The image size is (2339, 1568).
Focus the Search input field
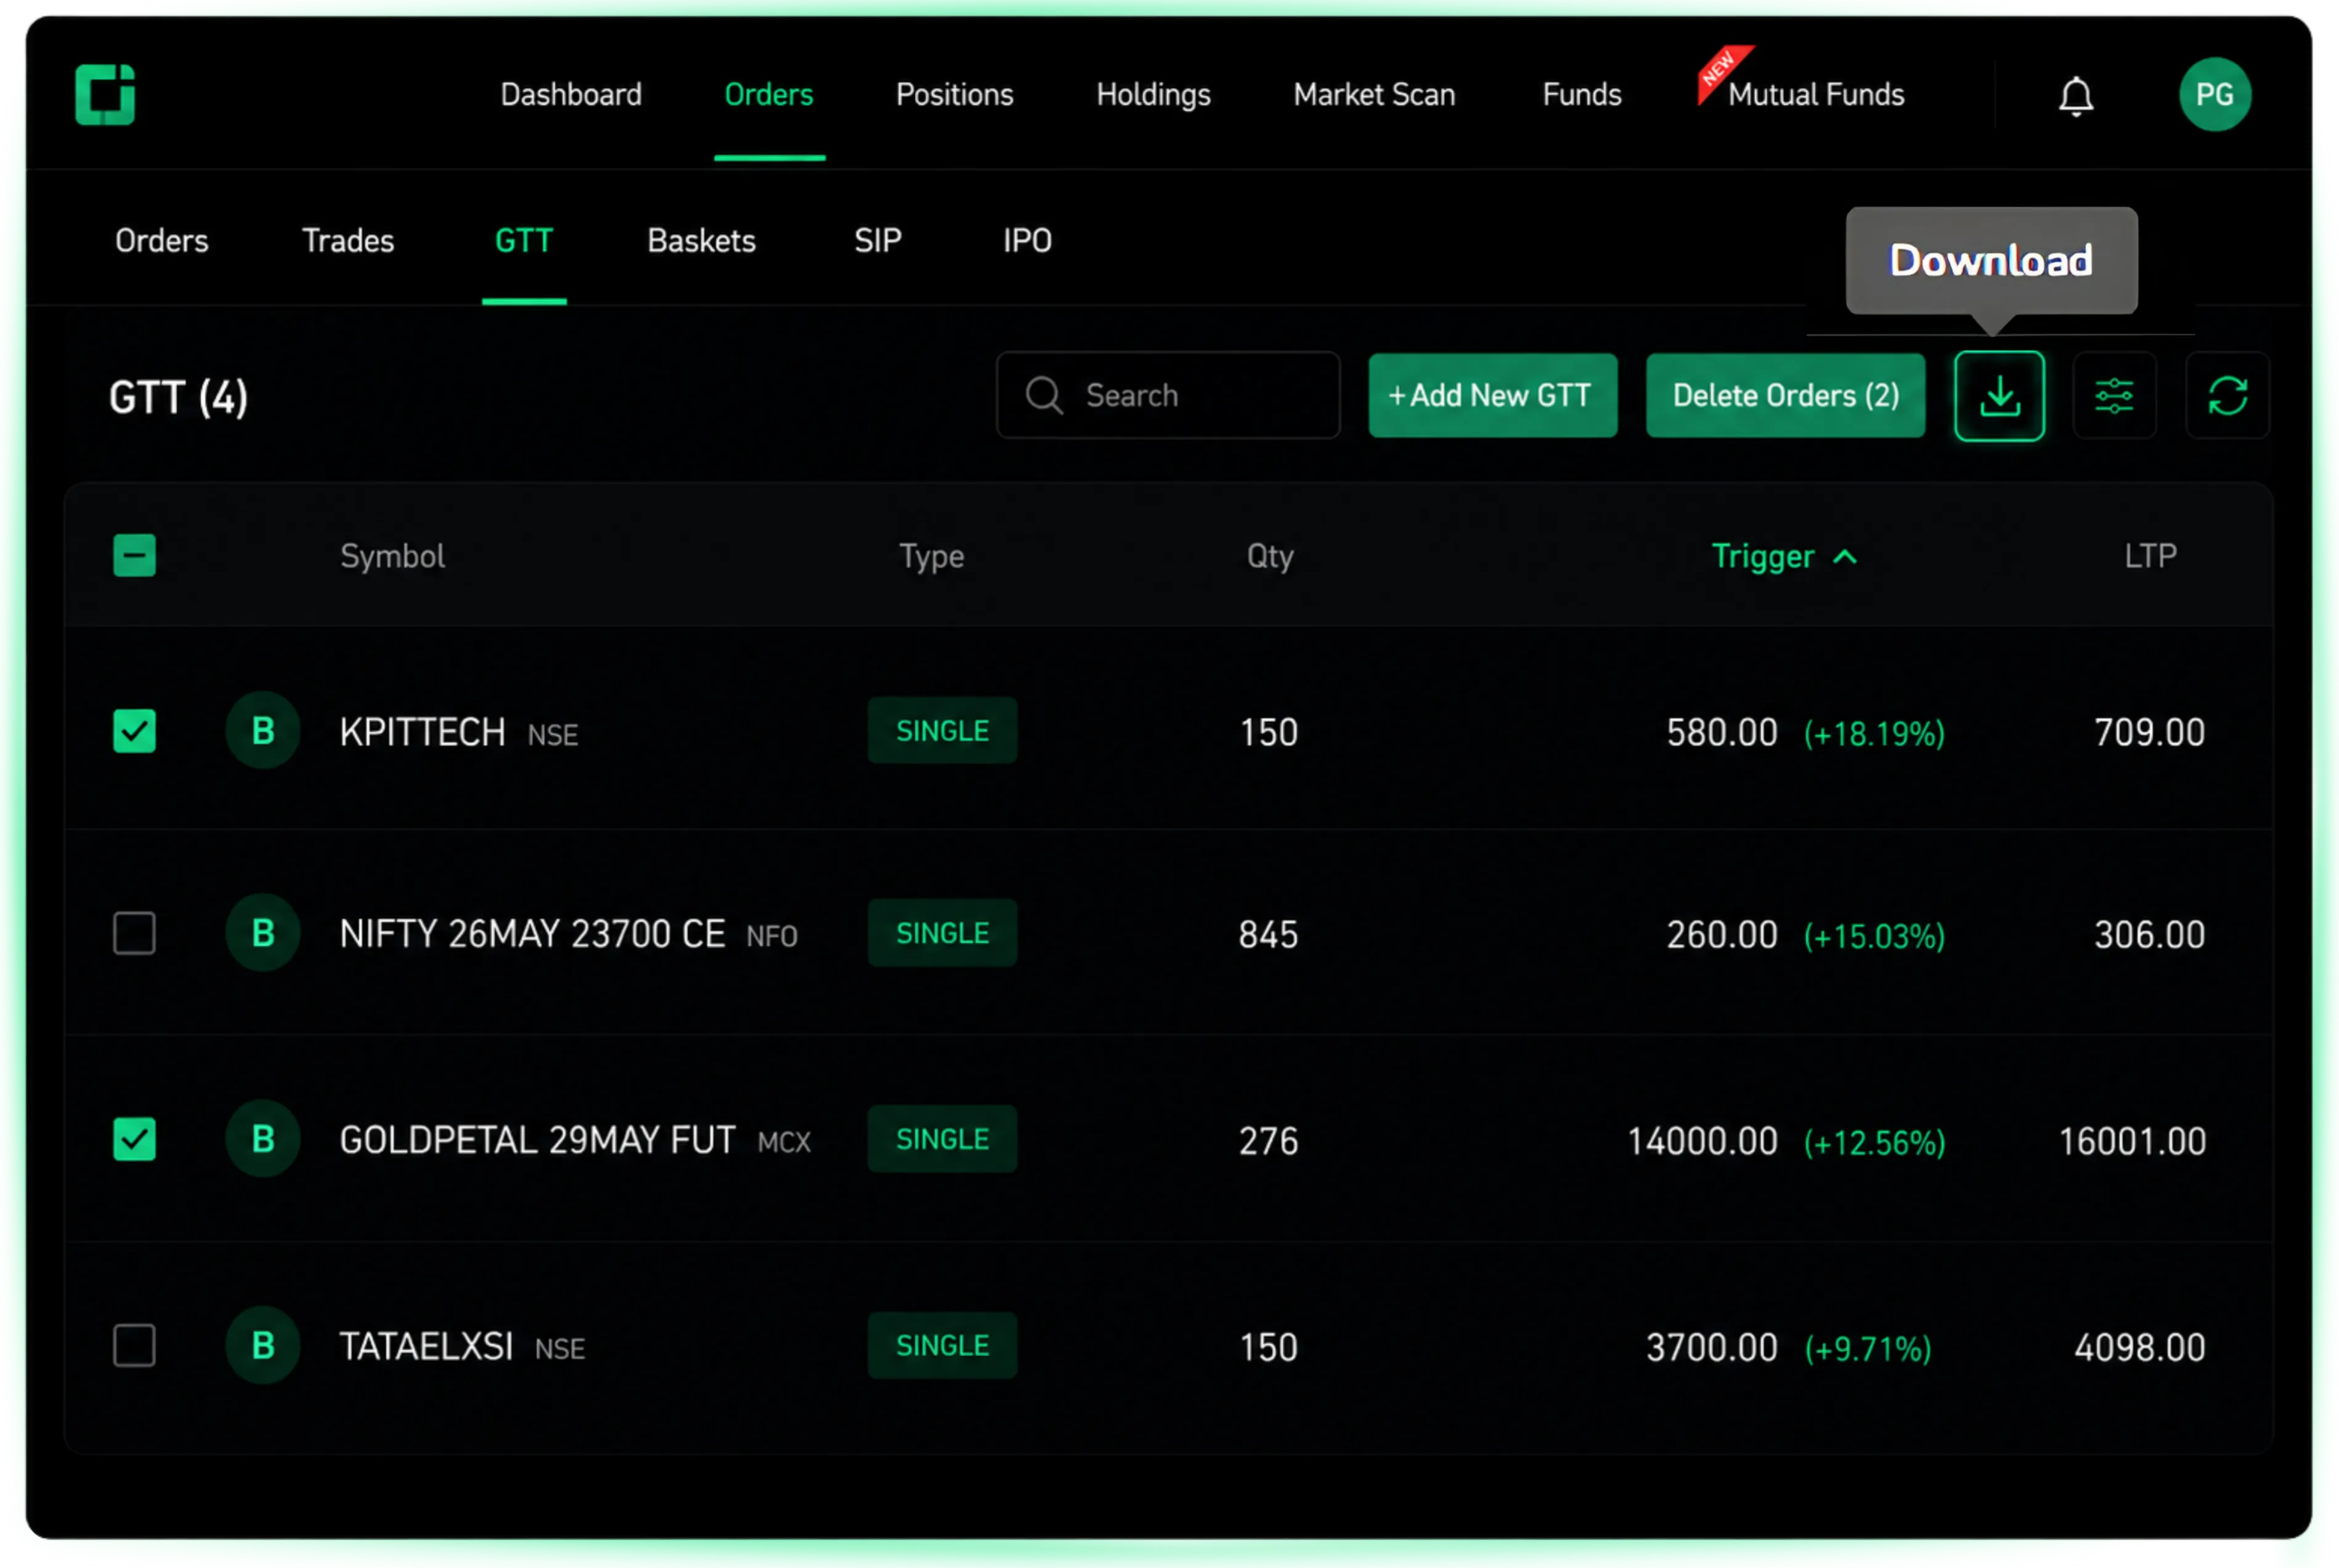1168,395
